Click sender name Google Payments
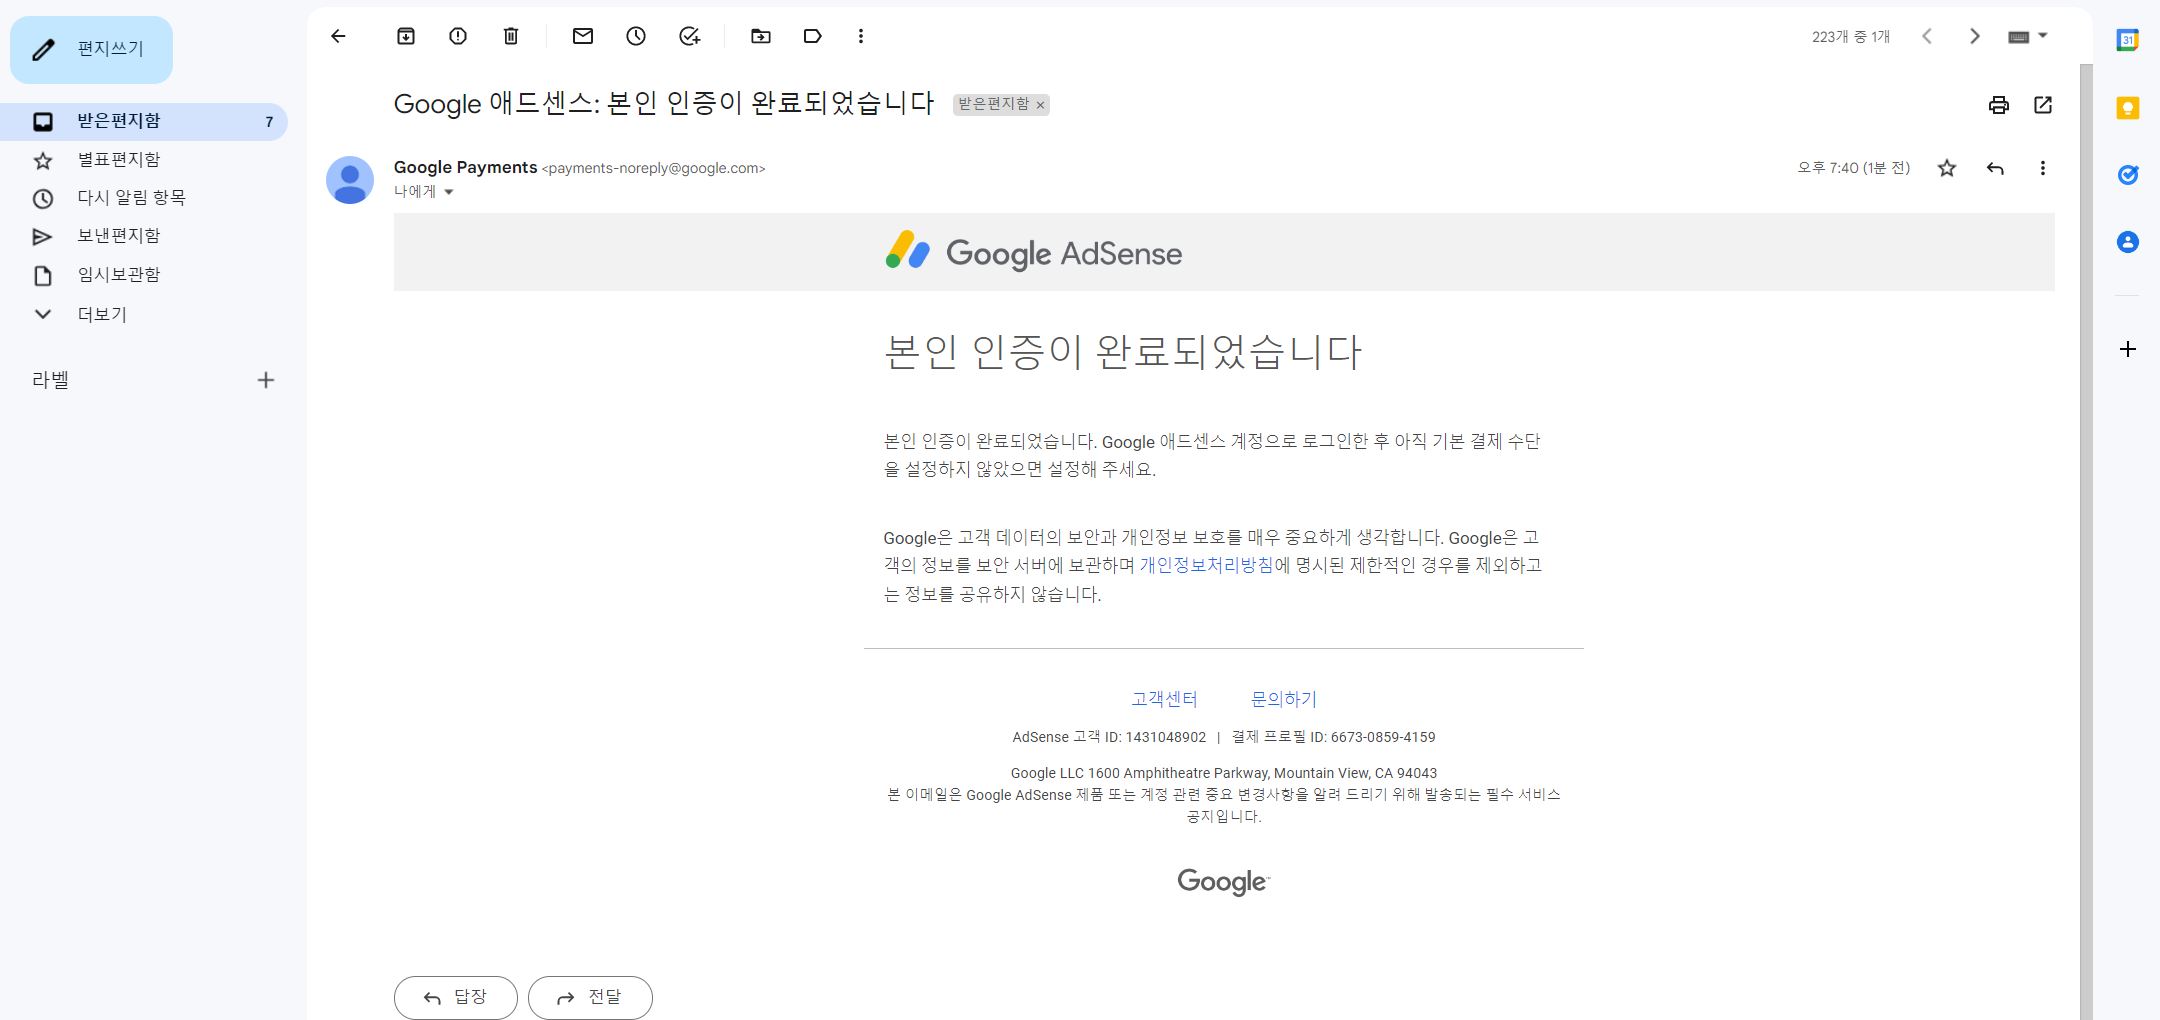The height and width of the screenshot is (1020, 2160). (465, 167)
